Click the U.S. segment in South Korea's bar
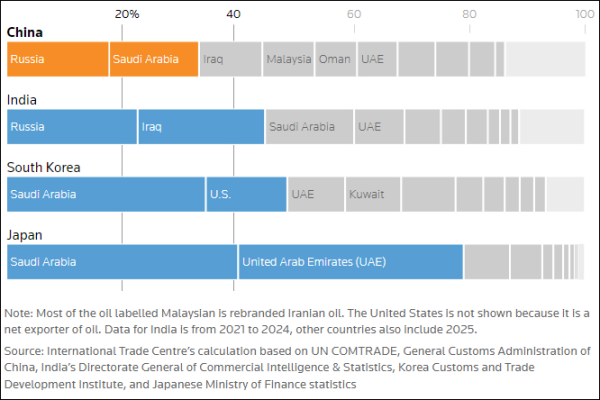600x400 pixels. pos(247,194)
